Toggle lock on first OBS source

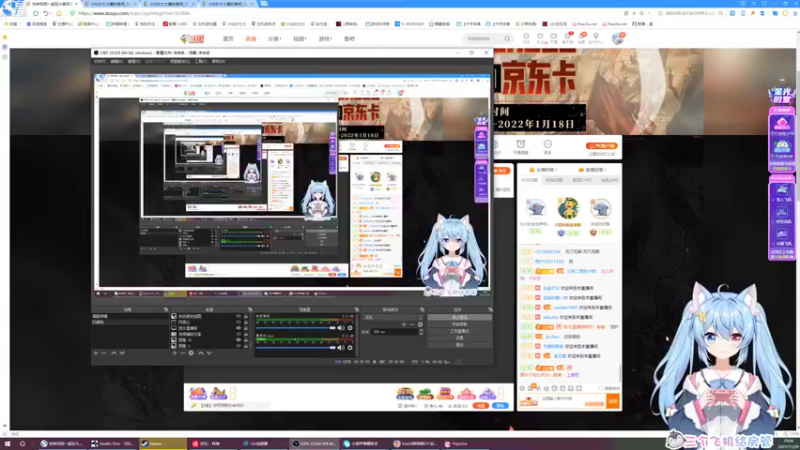(x=246, y=316)
